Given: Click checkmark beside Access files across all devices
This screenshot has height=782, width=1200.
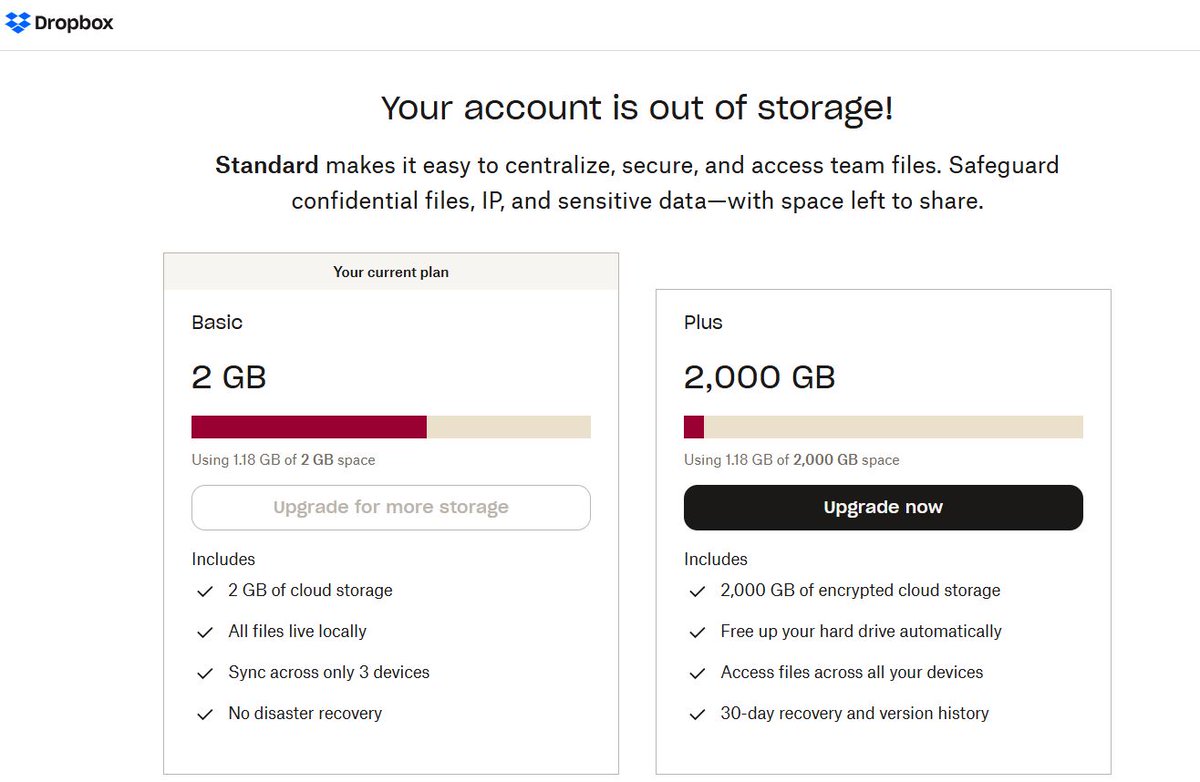Looking at the screenshot, I should coord(697,673).
